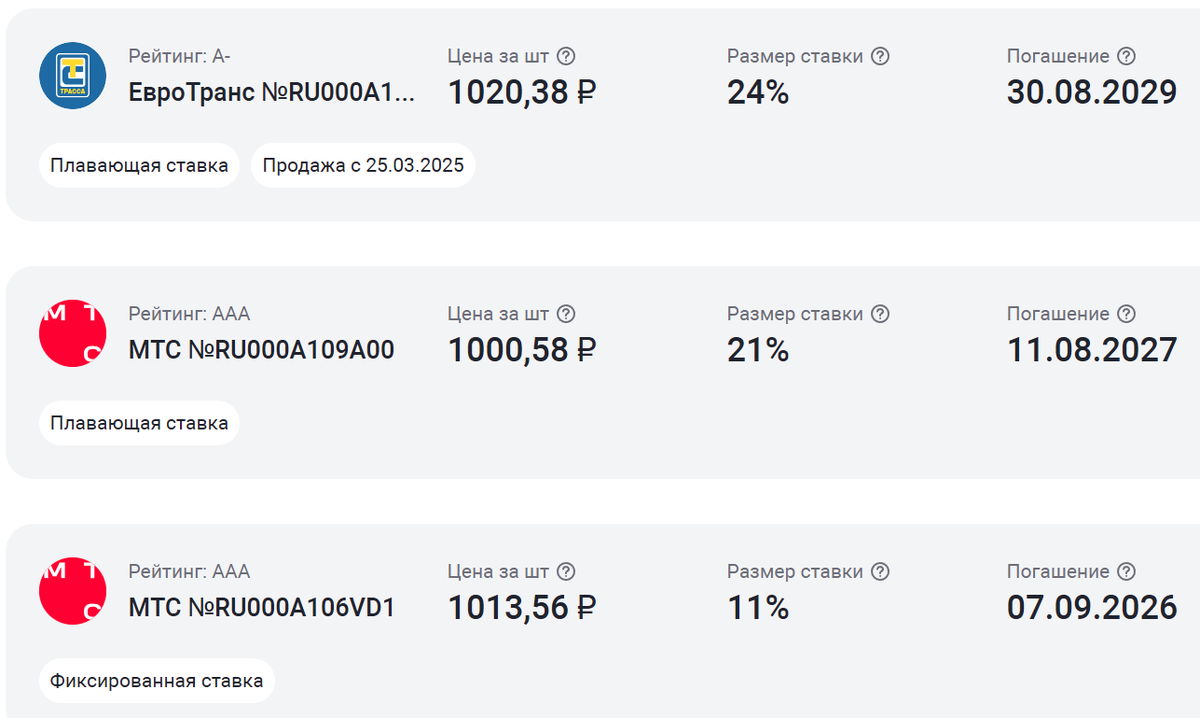Viewport: 1200px width, 718px height.
Task: Click 'Продажа с 25.03.2025' tag
Action: point(363,166)
